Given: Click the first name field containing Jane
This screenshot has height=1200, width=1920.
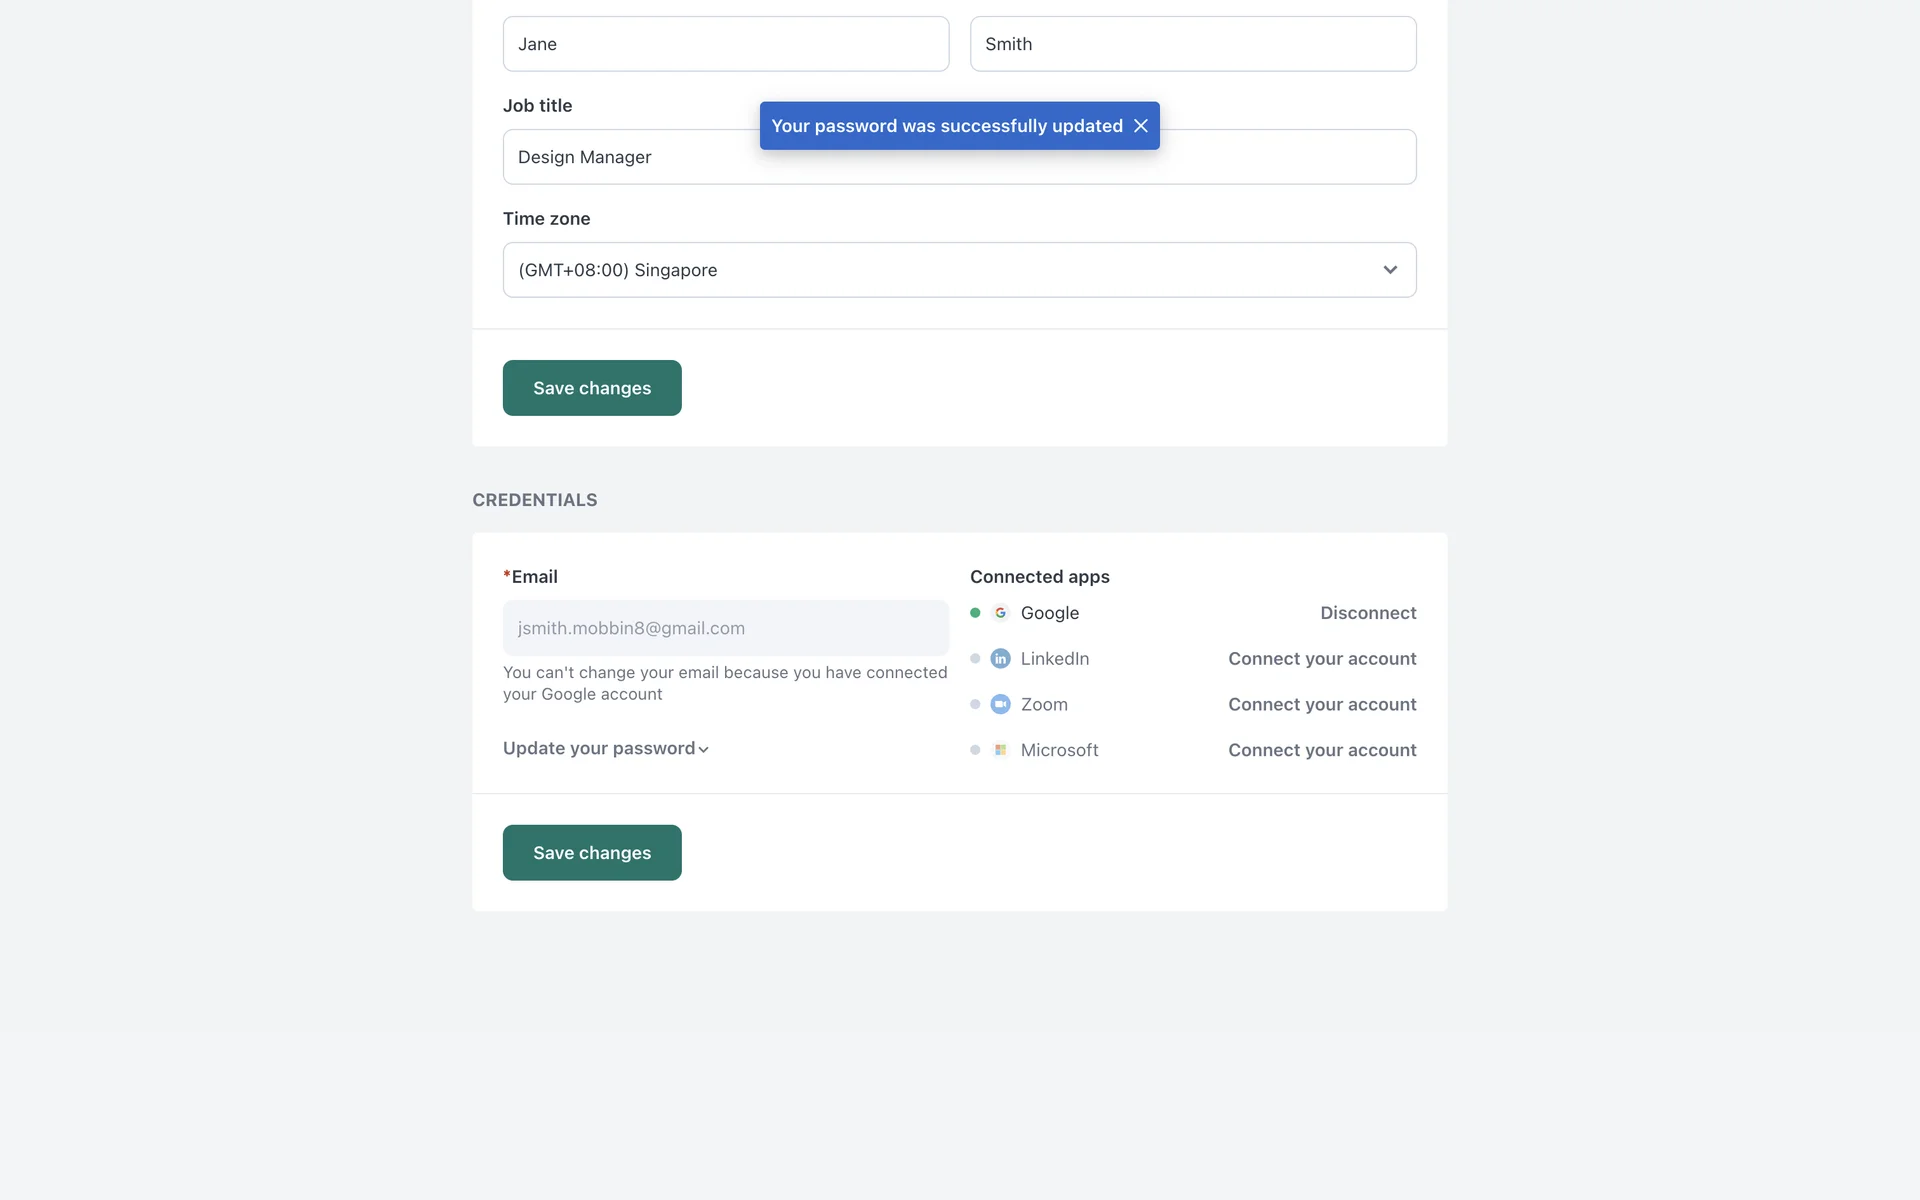Looking at the screenshot, I should point(726,44).
